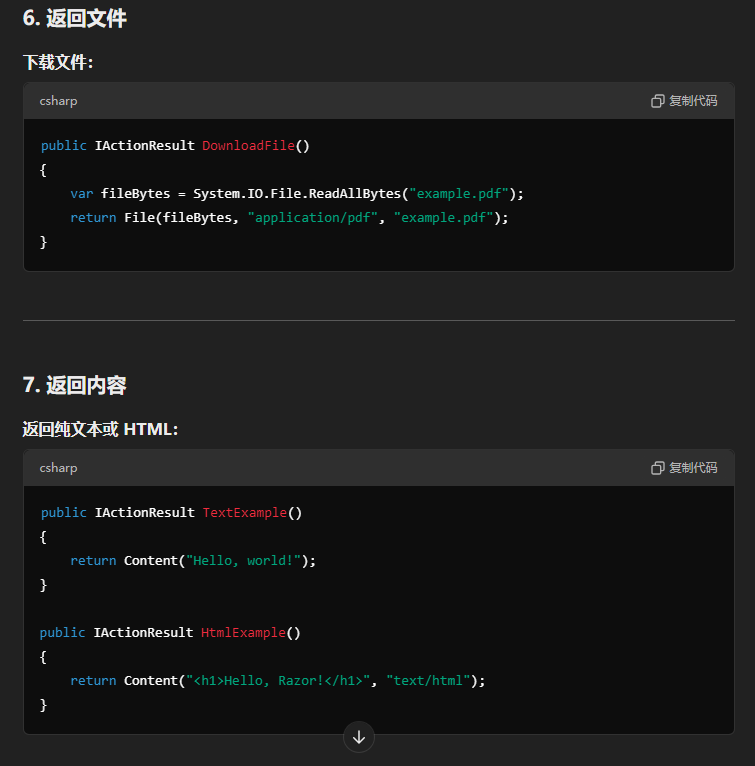This screenshot has width=755, height=766.
Task: Click the "text/html" string in the code
Action: [x=428, y=681]
